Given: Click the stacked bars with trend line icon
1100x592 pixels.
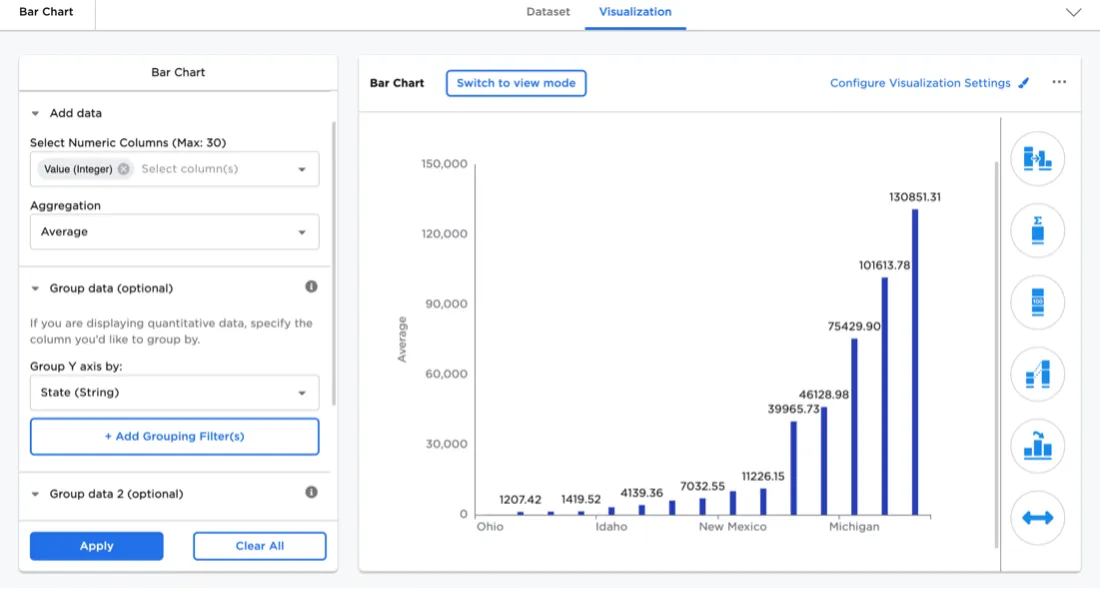Looking at the screenshot, I should pos(1037,374).
